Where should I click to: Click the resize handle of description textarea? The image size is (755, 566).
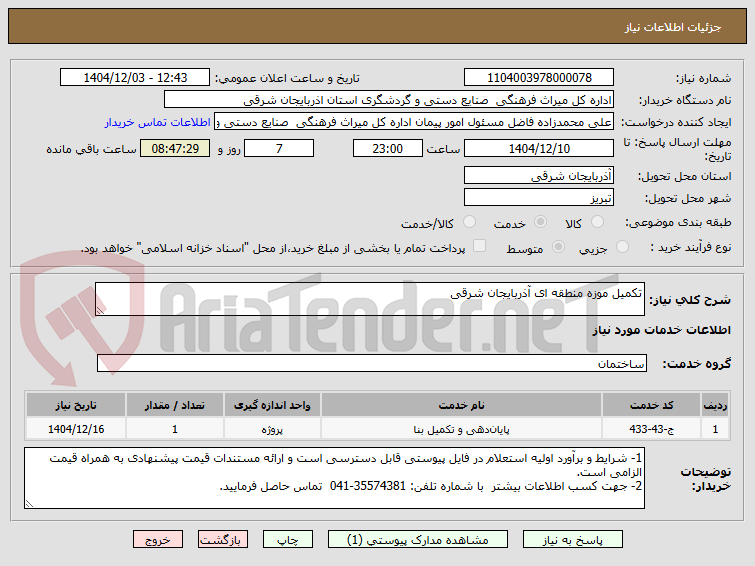[x=100, y=311]
